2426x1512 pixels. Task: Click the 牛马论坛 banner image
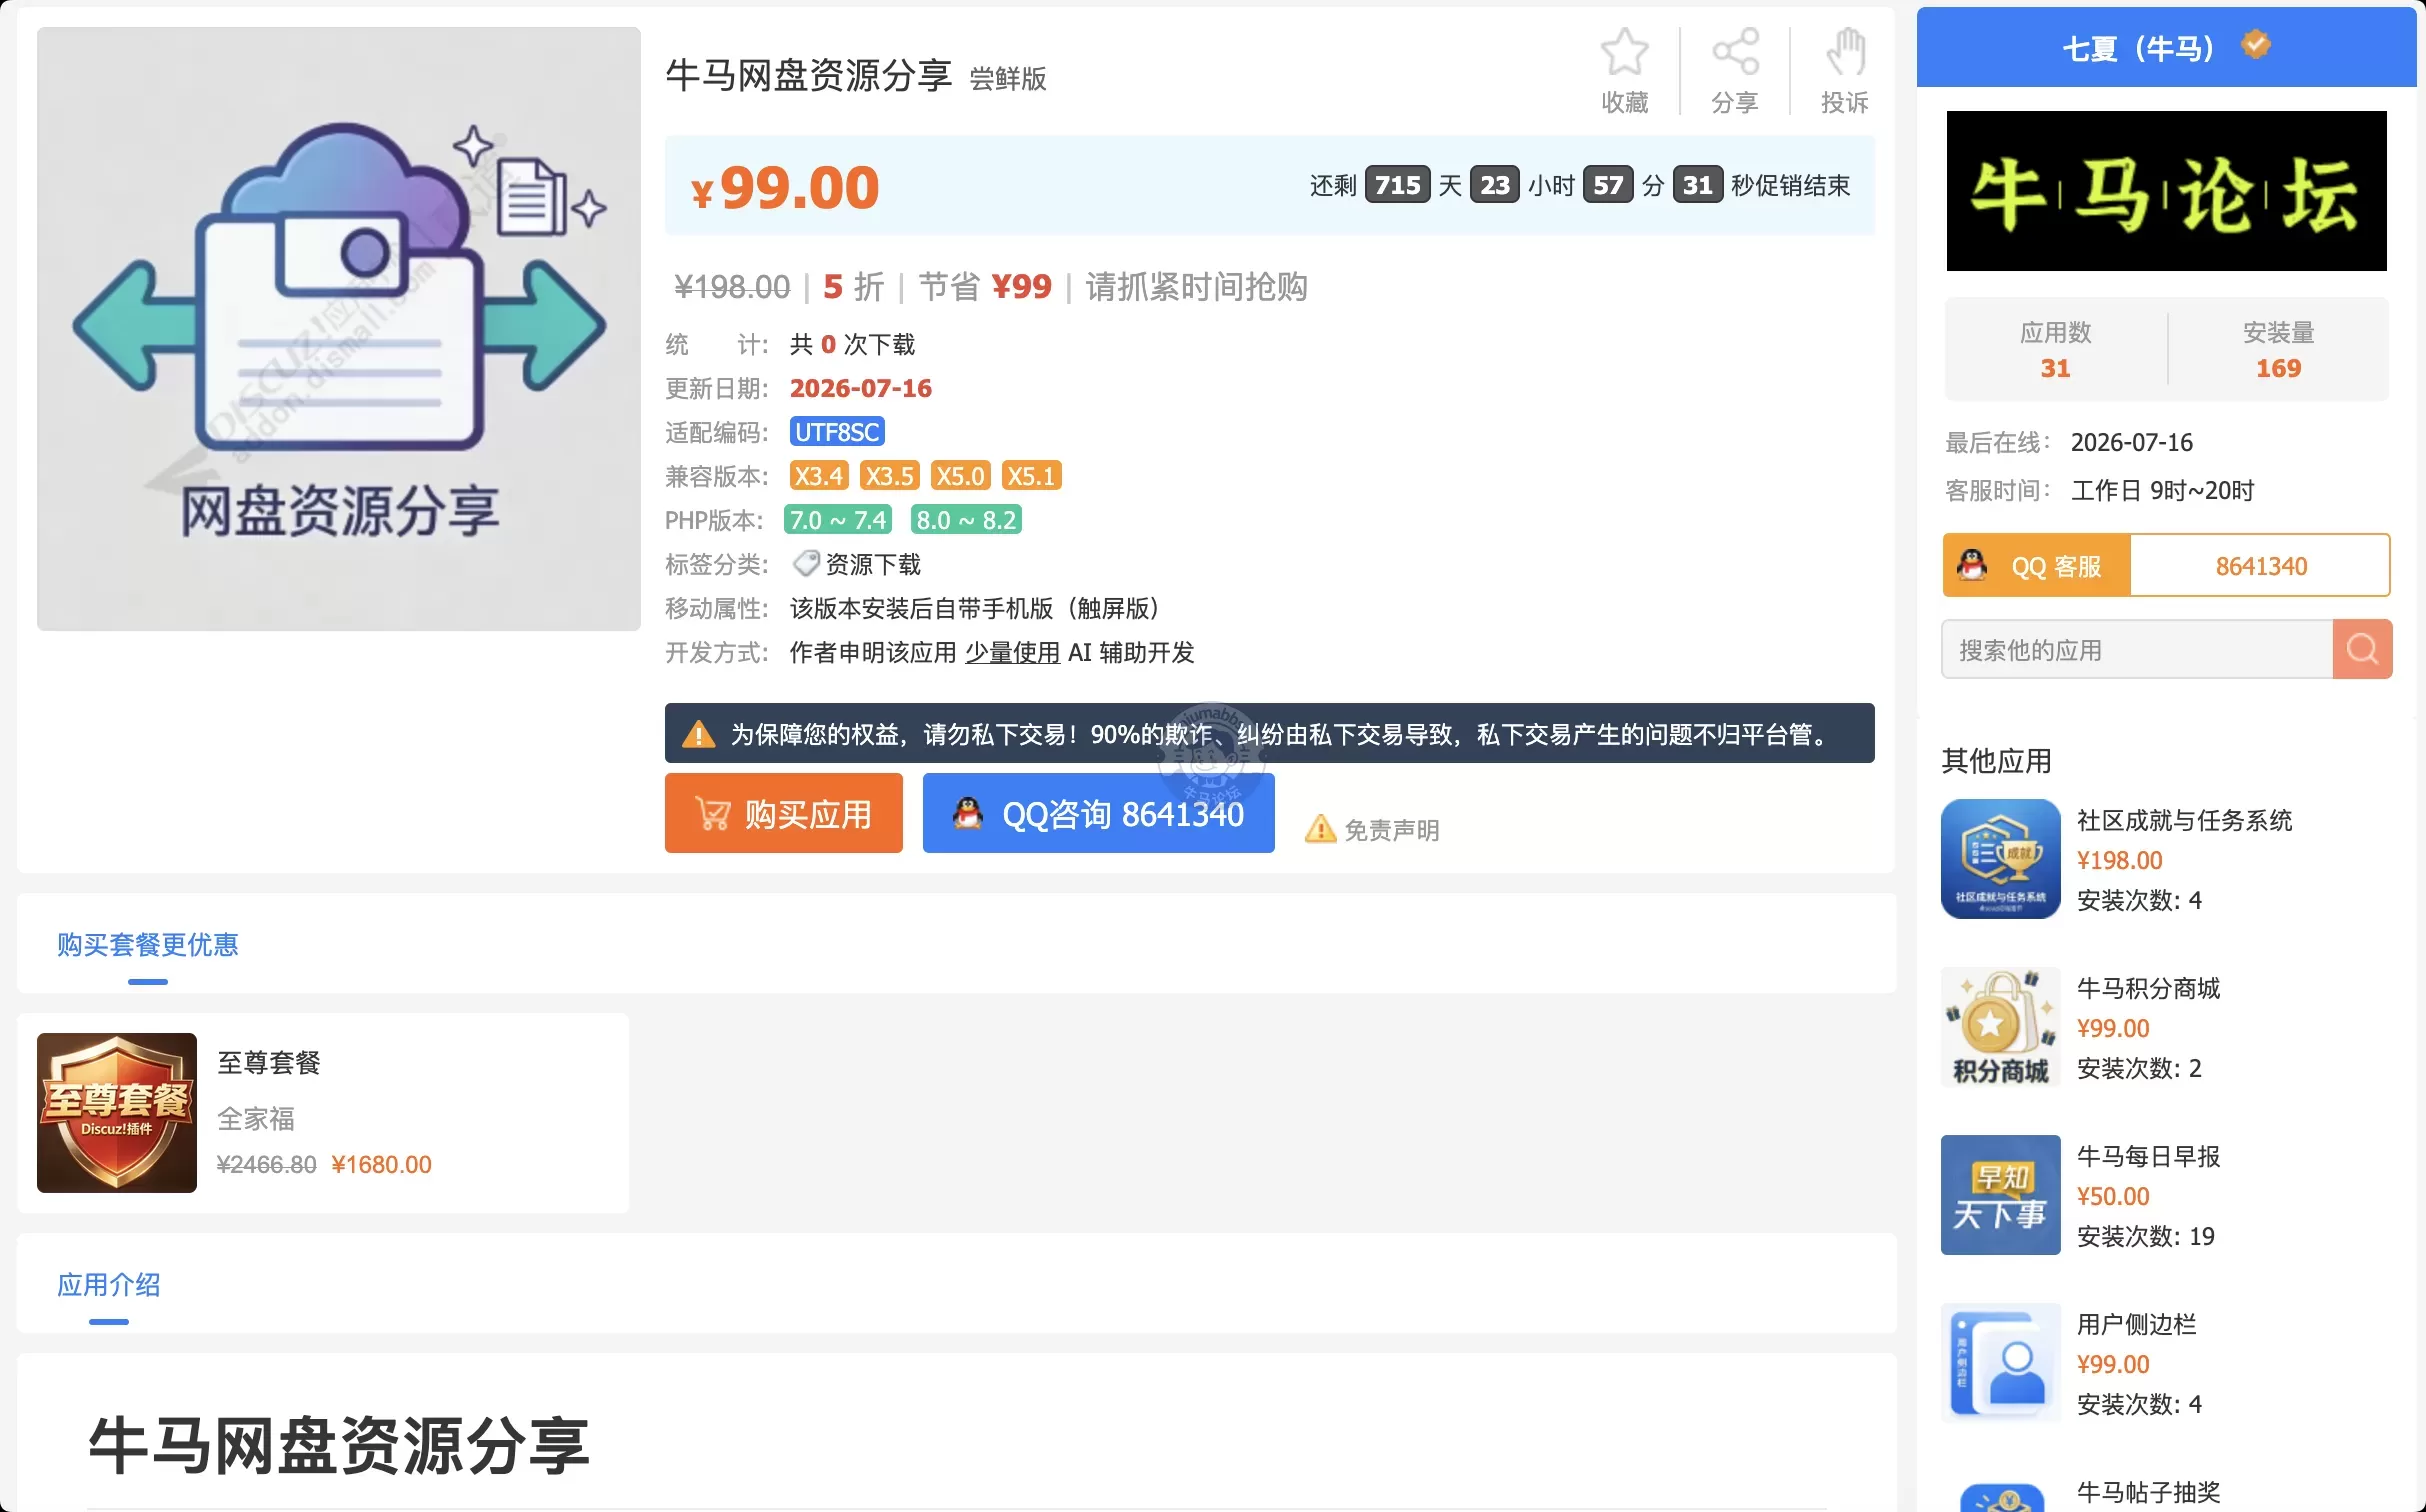click(x=2166, y=191)
